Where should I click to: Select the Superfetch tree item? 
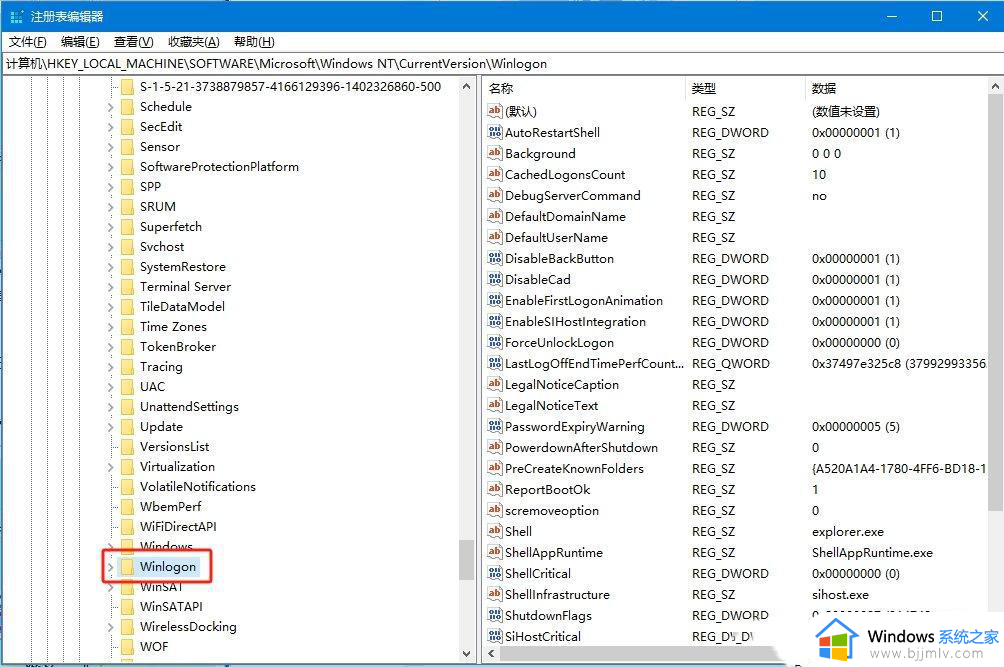click(171, 227)
